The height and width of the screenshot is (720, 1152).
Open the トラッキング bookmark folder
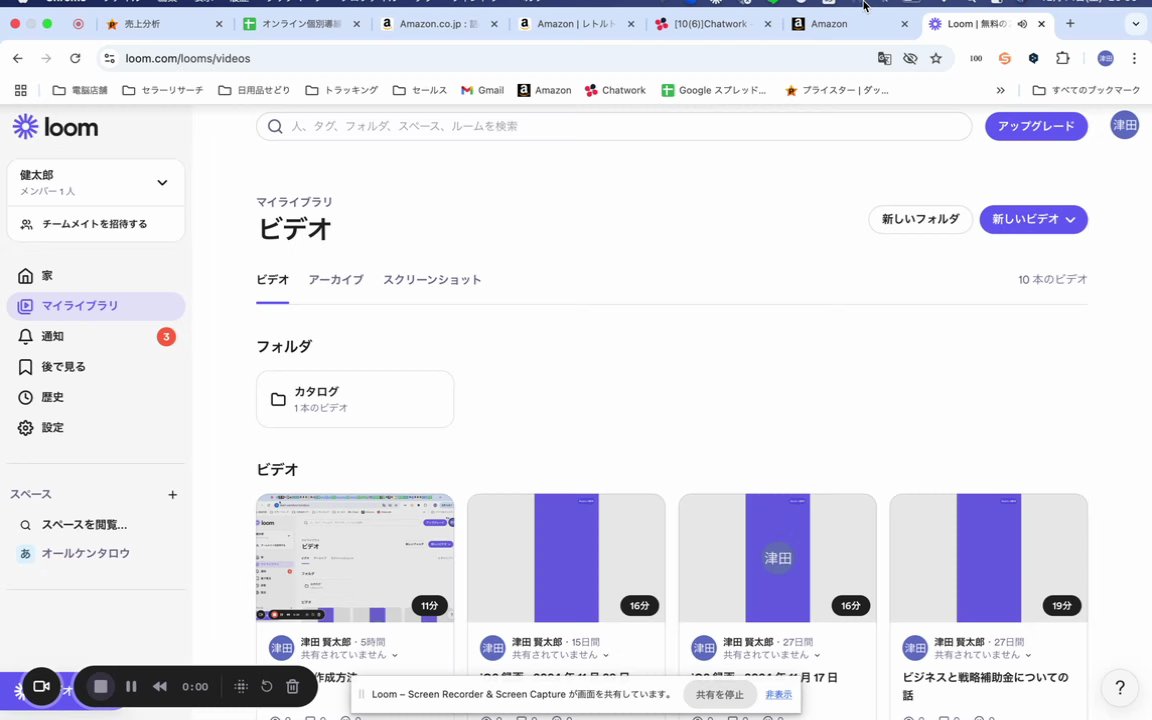point(342,90)
